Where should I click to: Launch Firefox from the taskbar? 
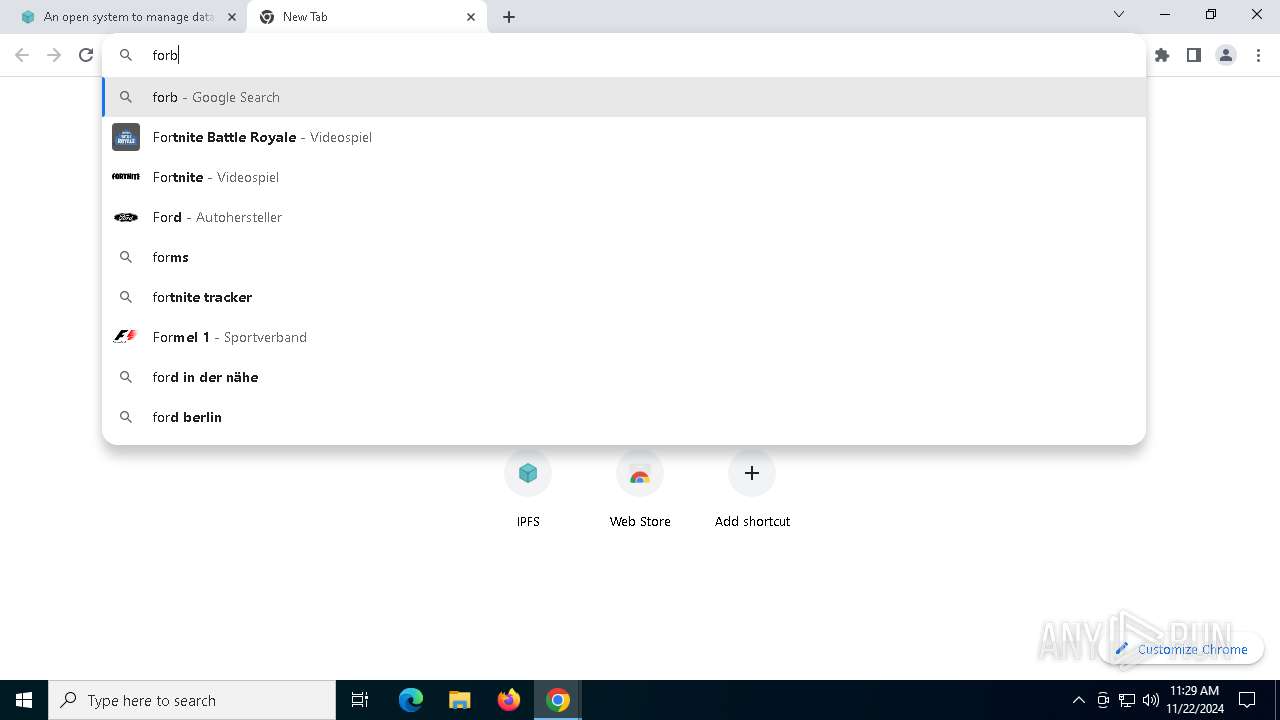tap(509, 700)
